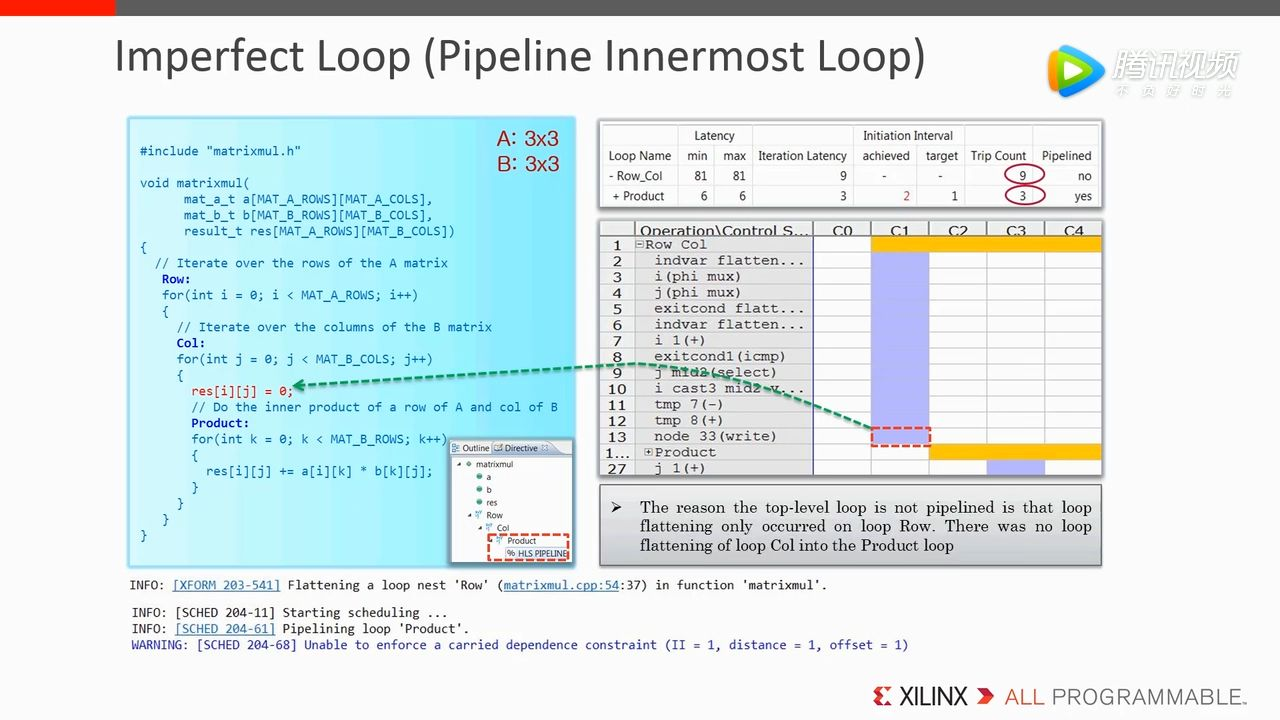Switch to the Outline tab
Image resolution: width=1280 pixels, height=720 pixels.
(x=471, y=448)
